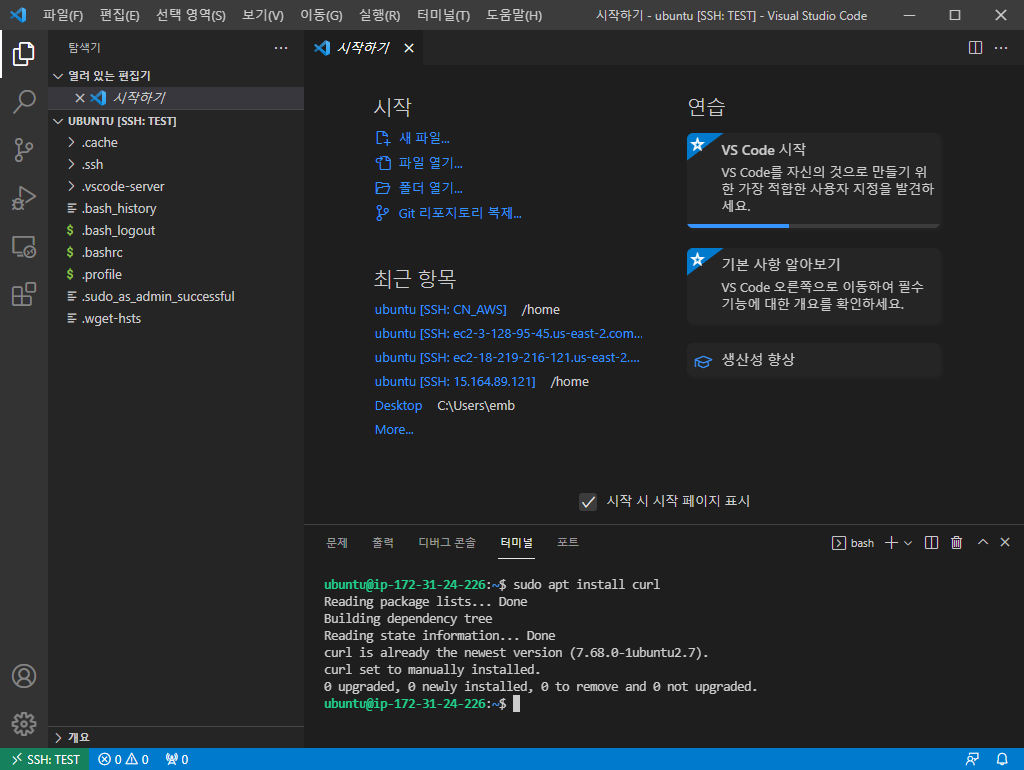Screen dimensions: 1024x770
Task: Switch to the 출력 panel tab
Action: point(383,543)
